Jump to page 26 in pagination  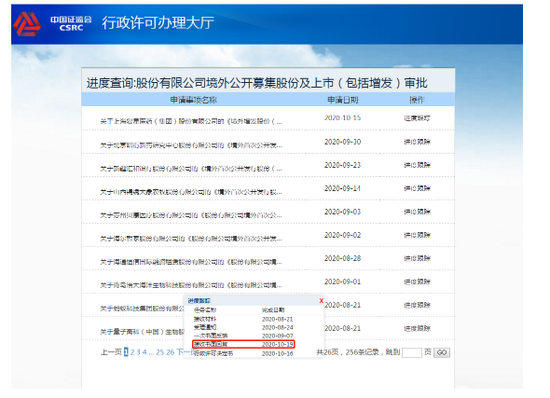click(170, 352)
